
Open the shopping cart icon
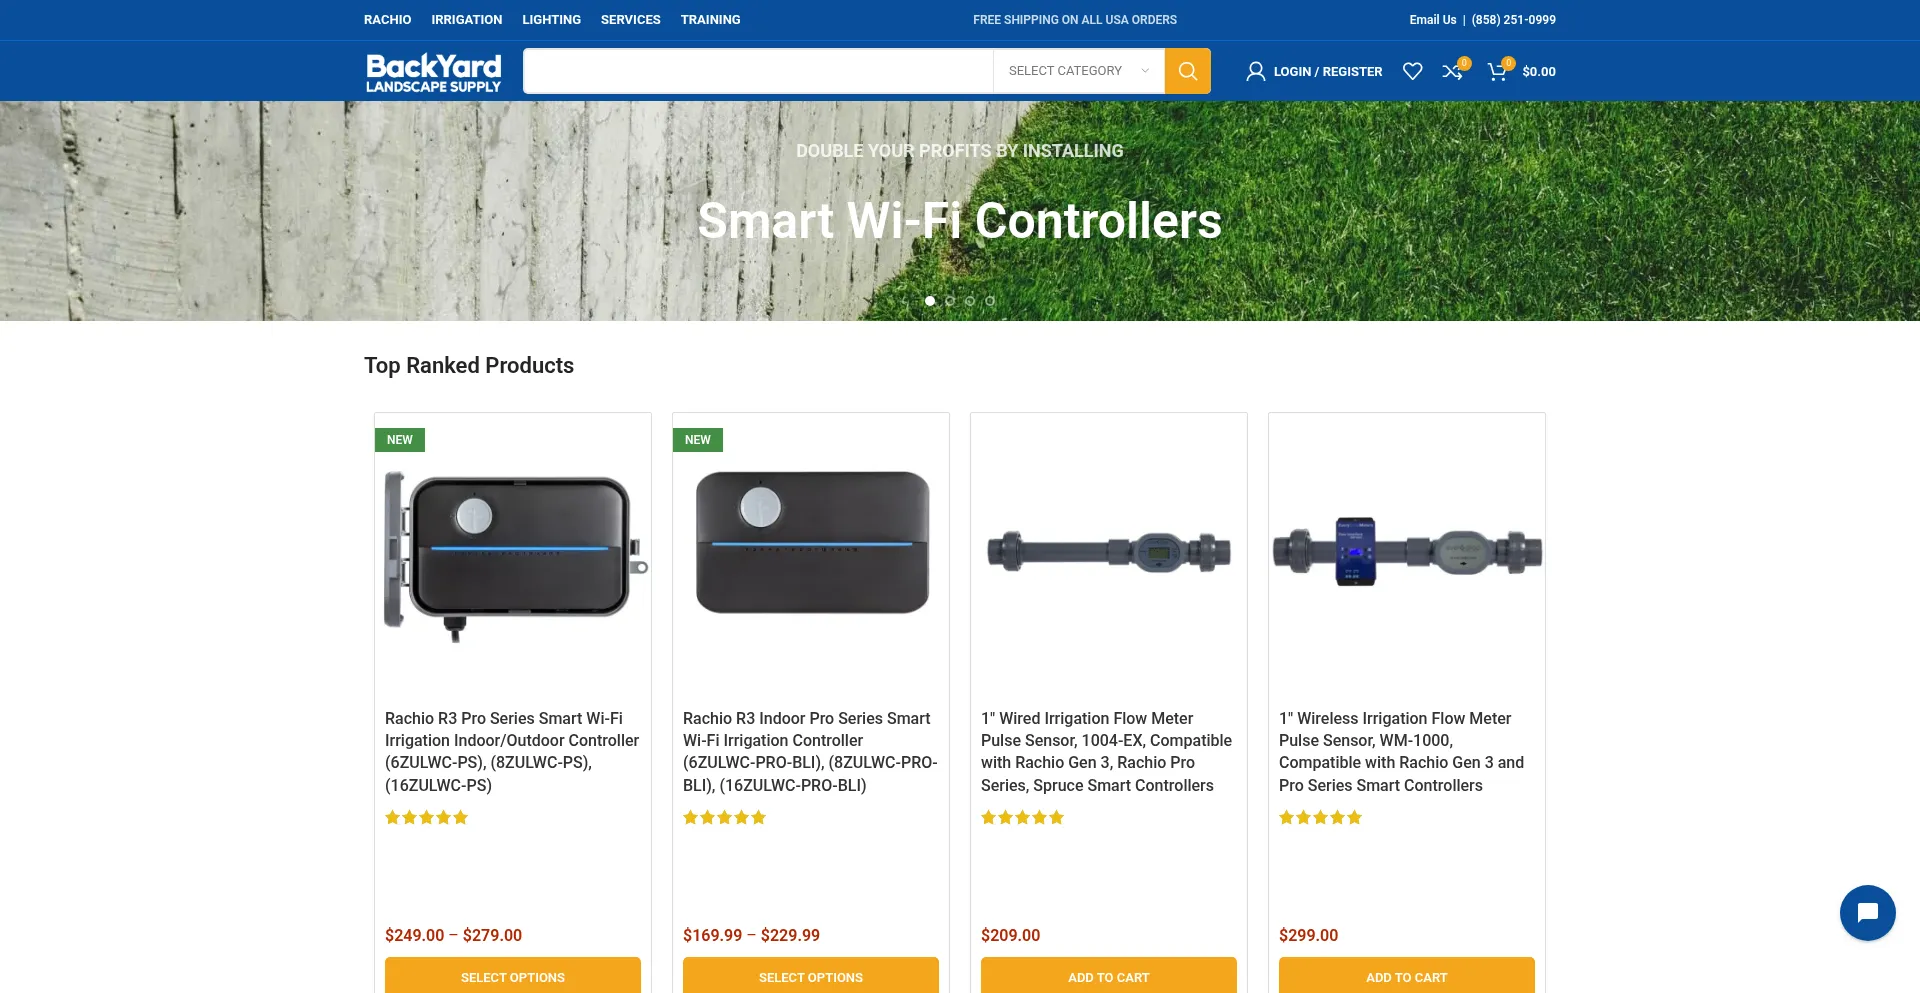click(1498, 71)
